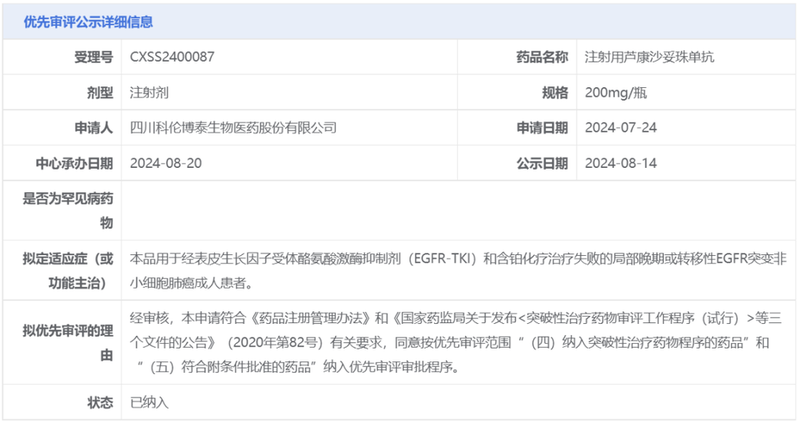Click the status value 已纳入
Image resolution: width=800 pixels, height=423 pixels.
pos(150,402)
